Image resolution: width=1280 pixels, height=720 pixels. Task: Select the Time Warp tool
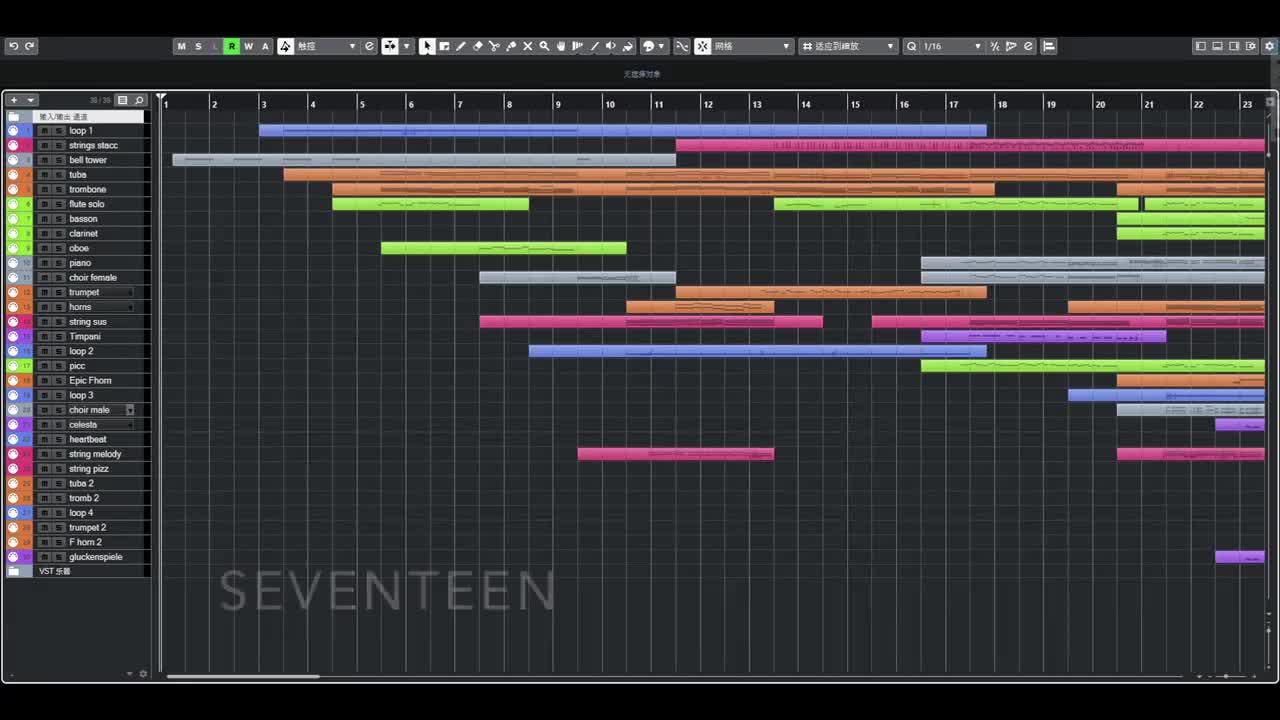577,46
